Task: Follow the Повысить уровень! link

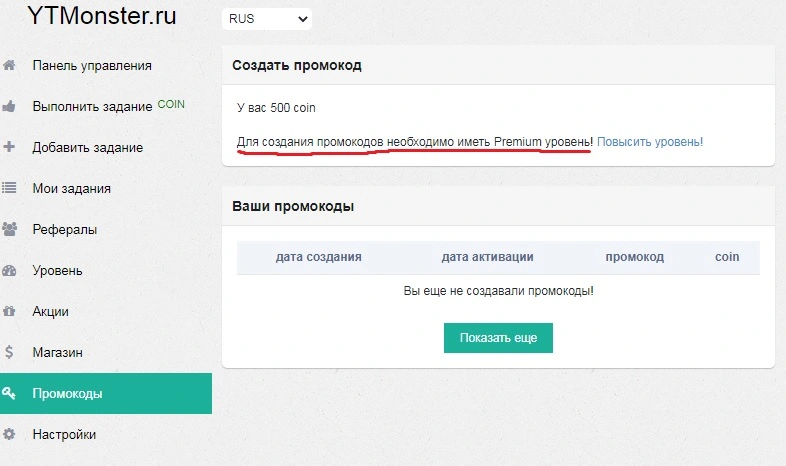Action: pos(650,142)
